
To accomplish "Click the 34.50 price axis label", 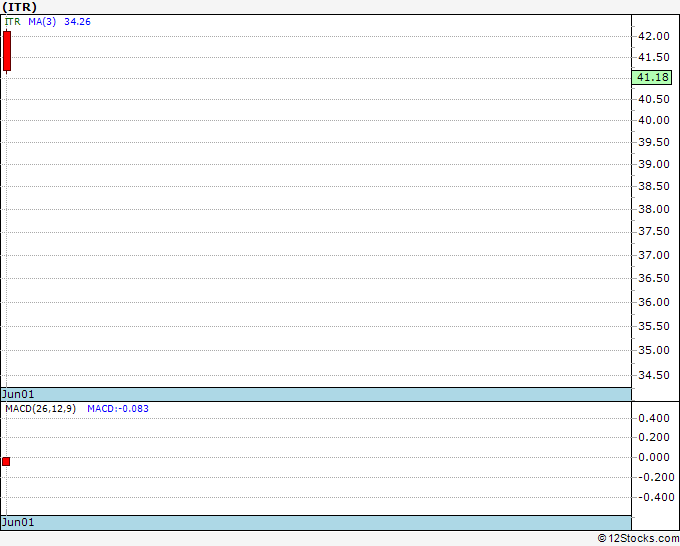I will pyautogui.click(x=654, y=376).
